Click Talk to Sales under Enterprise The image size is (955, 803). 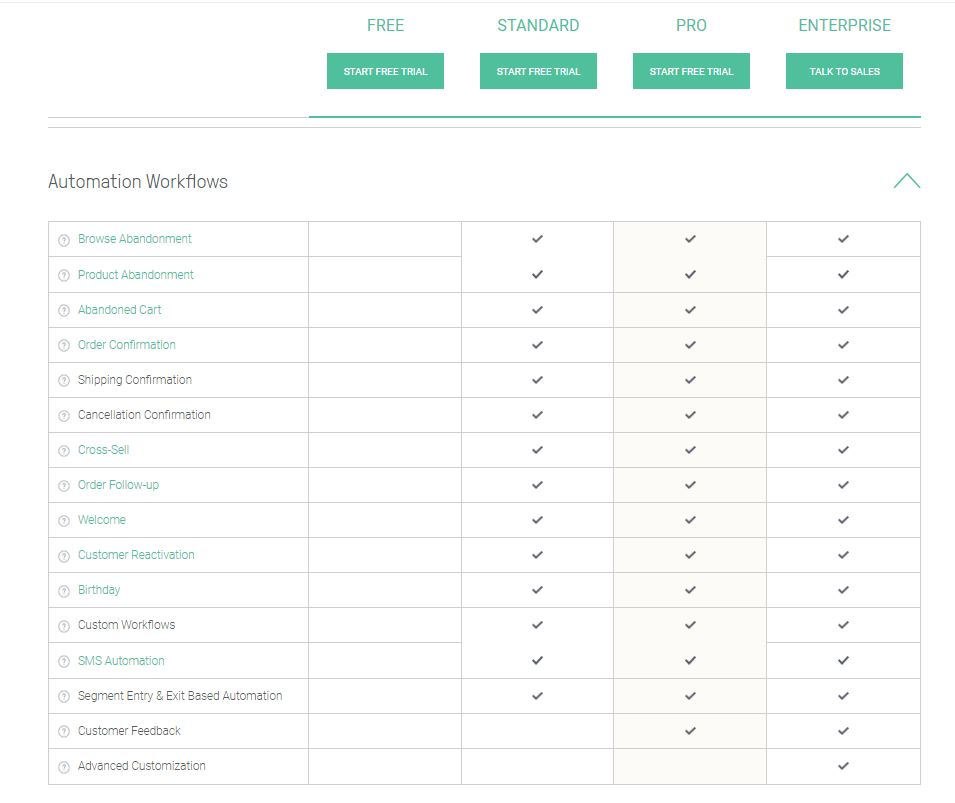pos(844,72)
